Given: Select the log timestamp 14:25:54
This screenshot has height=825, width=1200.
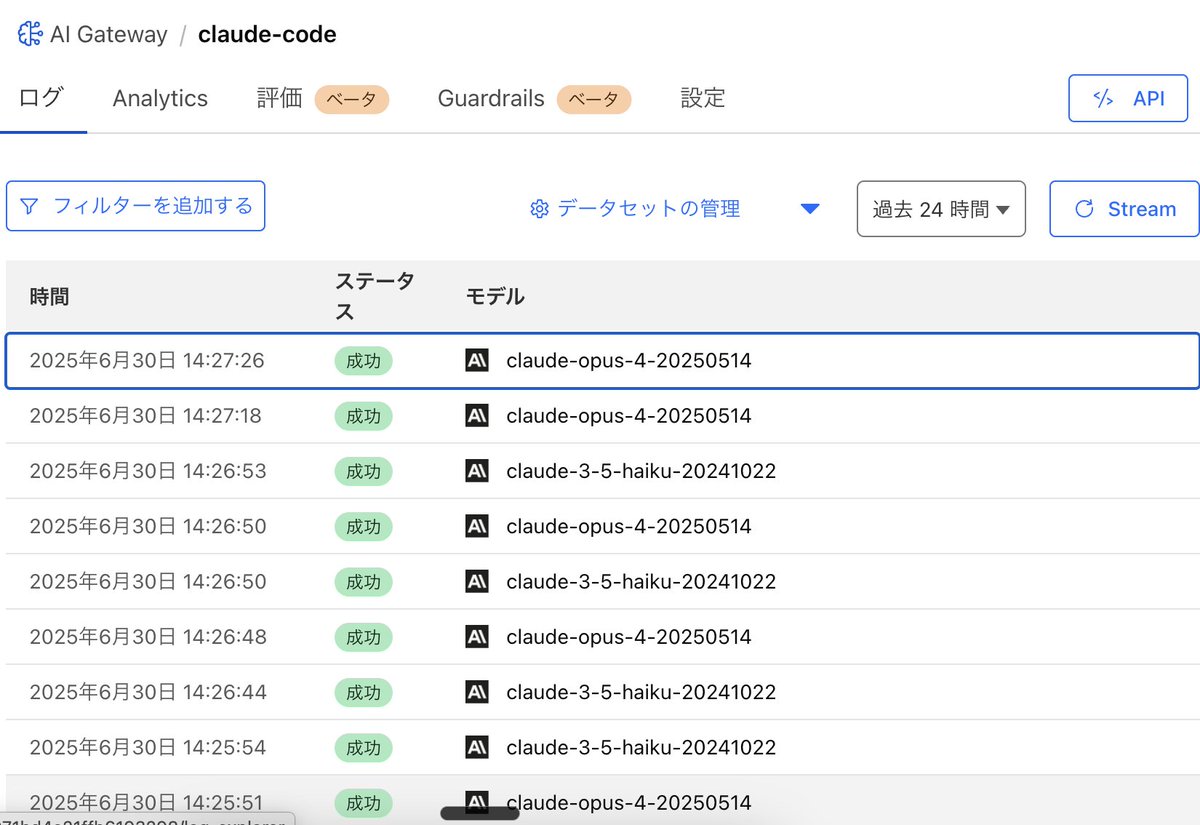Looking at the screenshot, I should 148,747.
